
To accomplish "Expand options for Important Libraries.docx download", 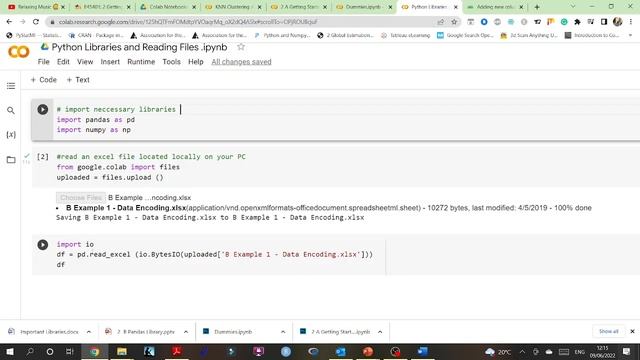I will [89, 332].
